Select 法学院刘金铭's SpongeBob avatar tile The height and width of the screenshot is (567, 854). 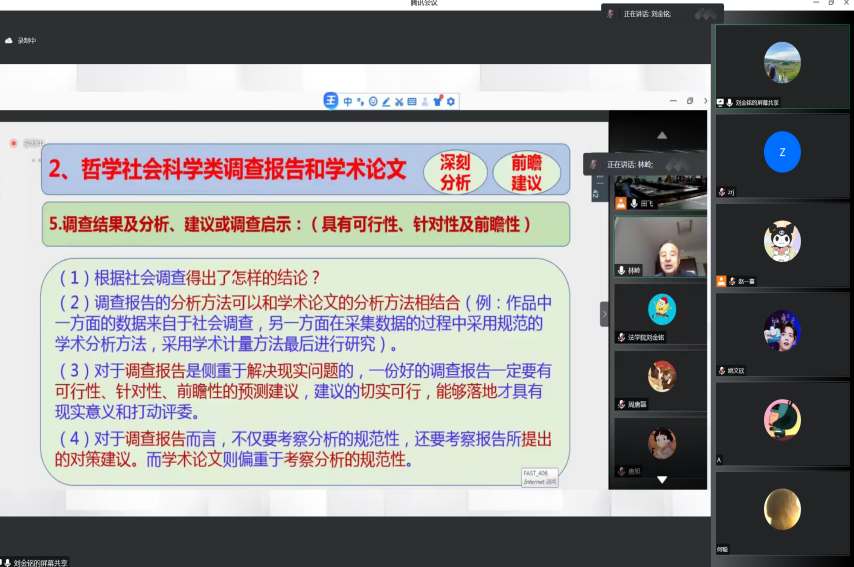661,310
